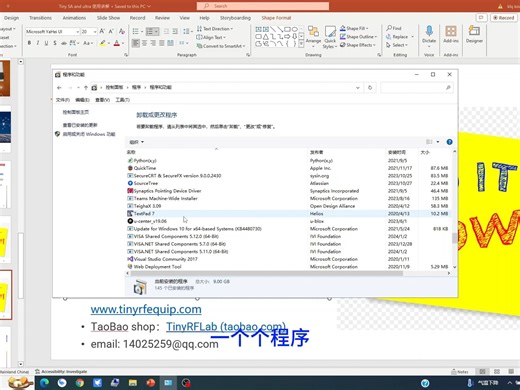Open the Review ribbon tab
Screen dimensions: 520x390
[162, 18]
